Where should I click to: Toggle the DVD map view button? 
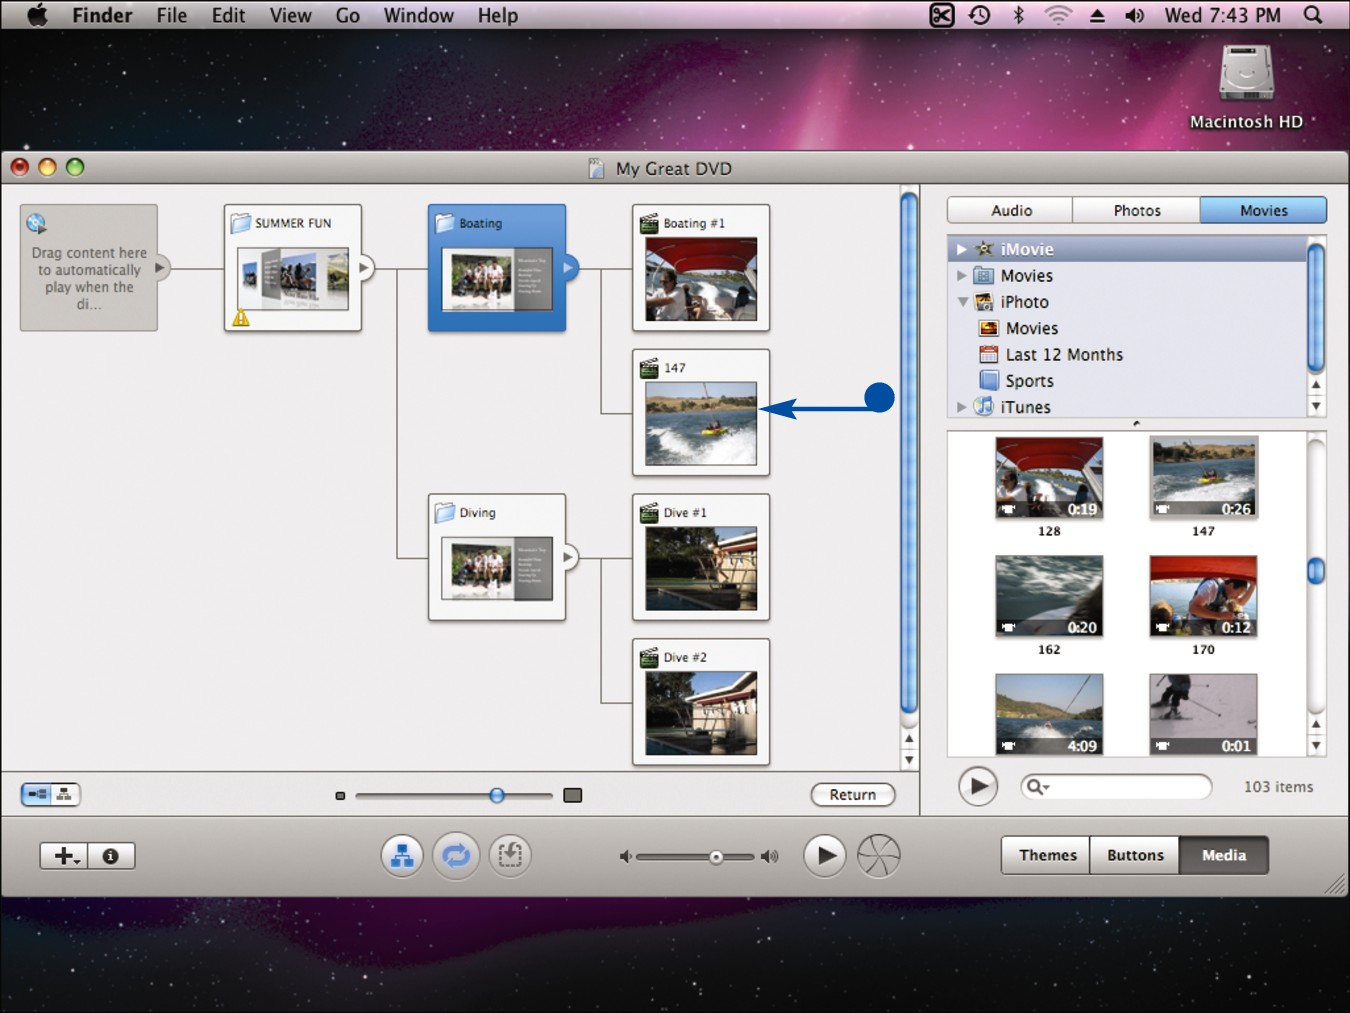tap(402, 856)
